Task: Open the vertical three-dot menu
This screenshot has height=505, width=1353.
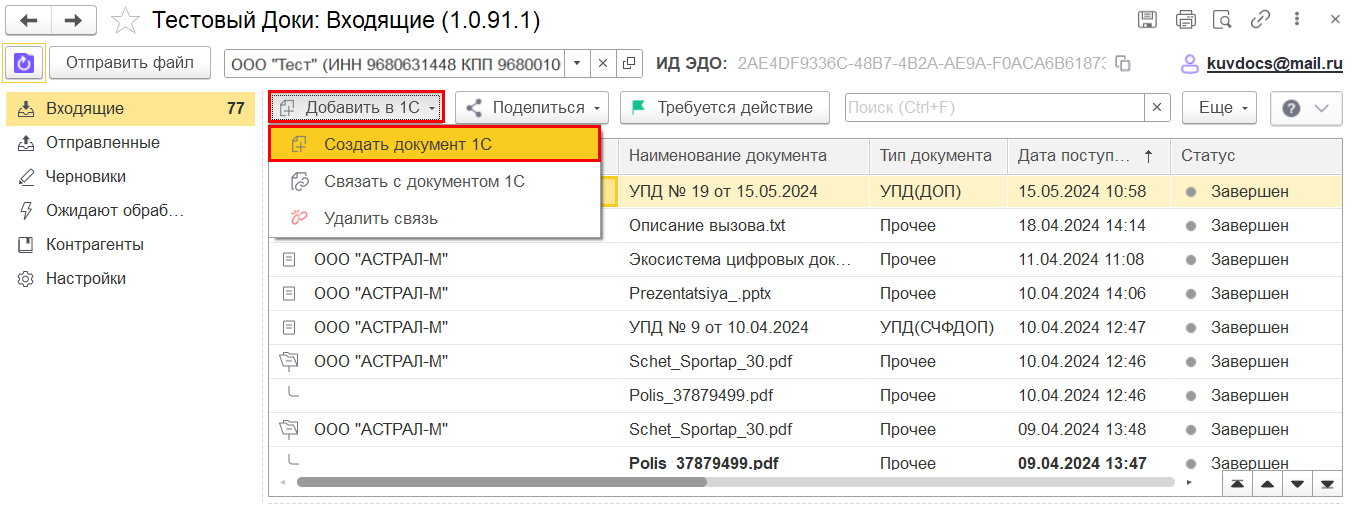Action: pos(1297,19)
